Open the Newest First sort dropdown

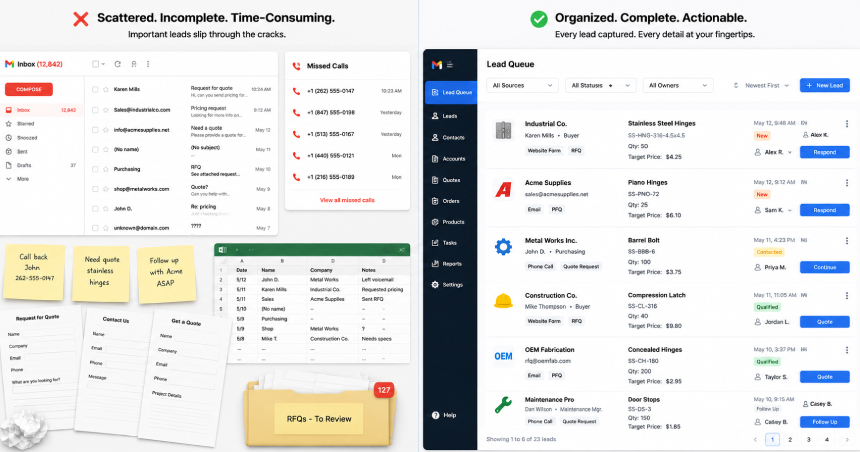click(x=761, y=86)
